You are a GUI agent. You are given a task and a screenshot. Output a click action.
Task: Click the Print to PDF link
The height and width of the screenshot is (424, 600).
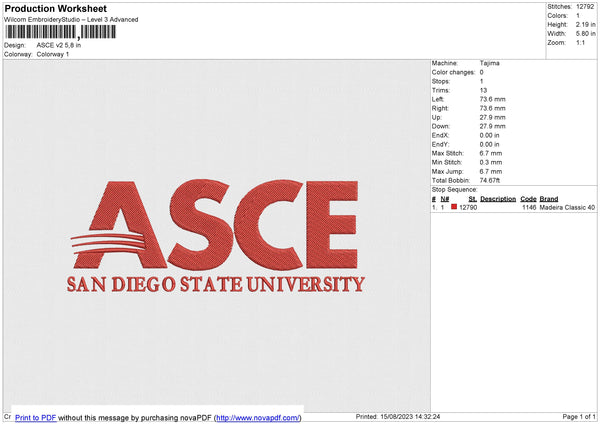pyautogui.click(x=35, y=416)
